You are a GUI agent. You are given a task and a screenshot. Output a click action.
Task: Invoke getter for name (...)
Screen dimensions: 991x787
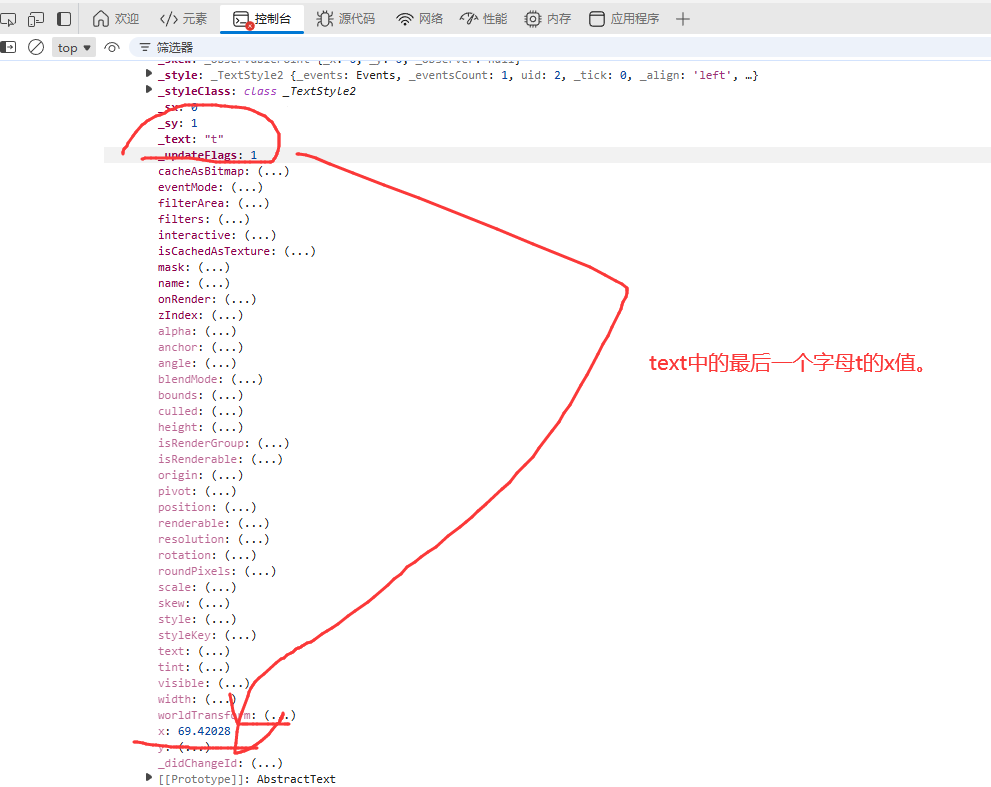tap(214, 283)
